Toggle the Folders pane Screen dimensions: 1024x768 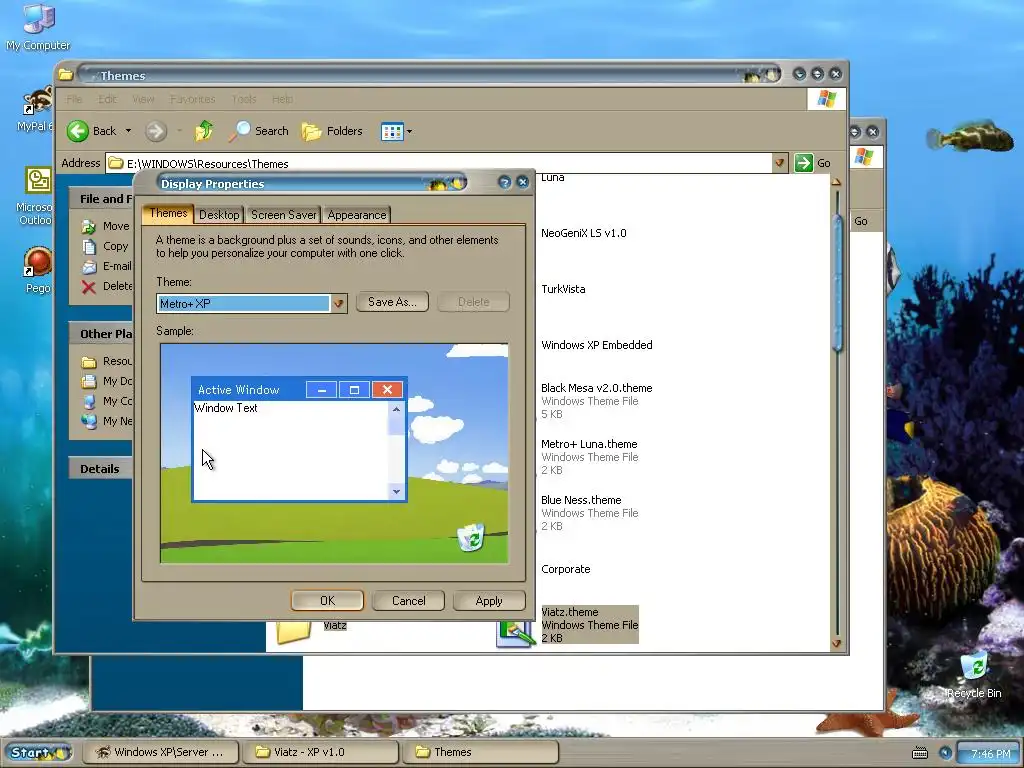(x=332, y=131)
